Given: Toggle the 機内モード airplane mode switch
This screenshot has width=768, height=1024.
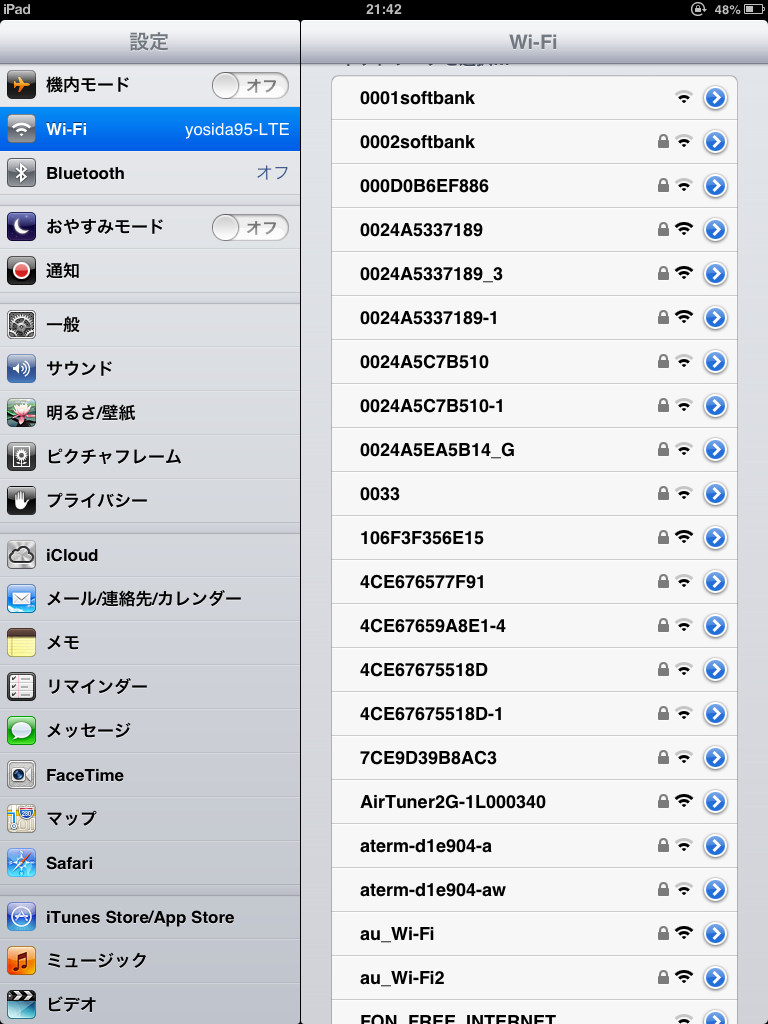Looking at the screenshot, I should coord(250,86).
